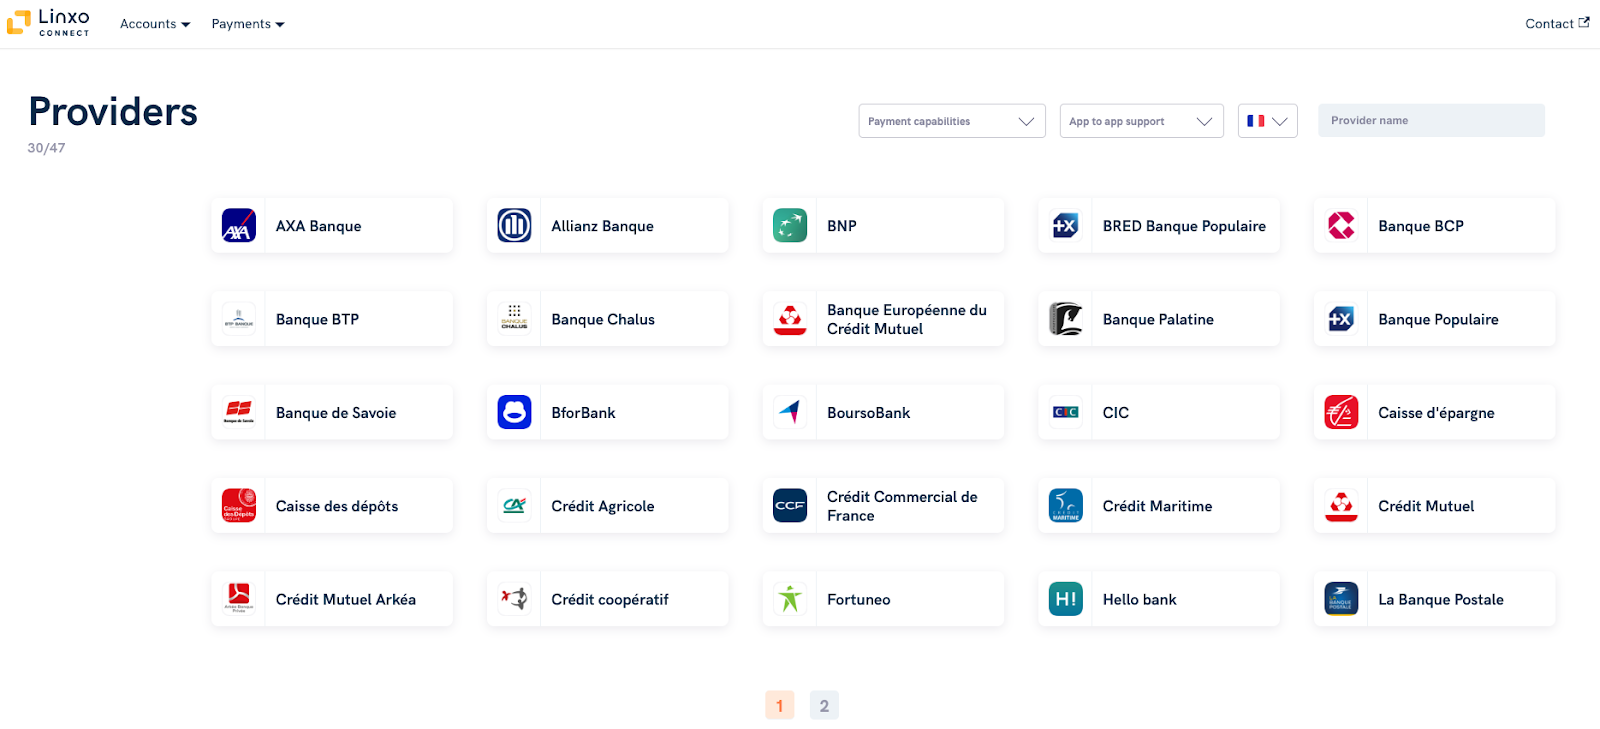Select the Crédit Maritime provider name

tap(1157, 506)
